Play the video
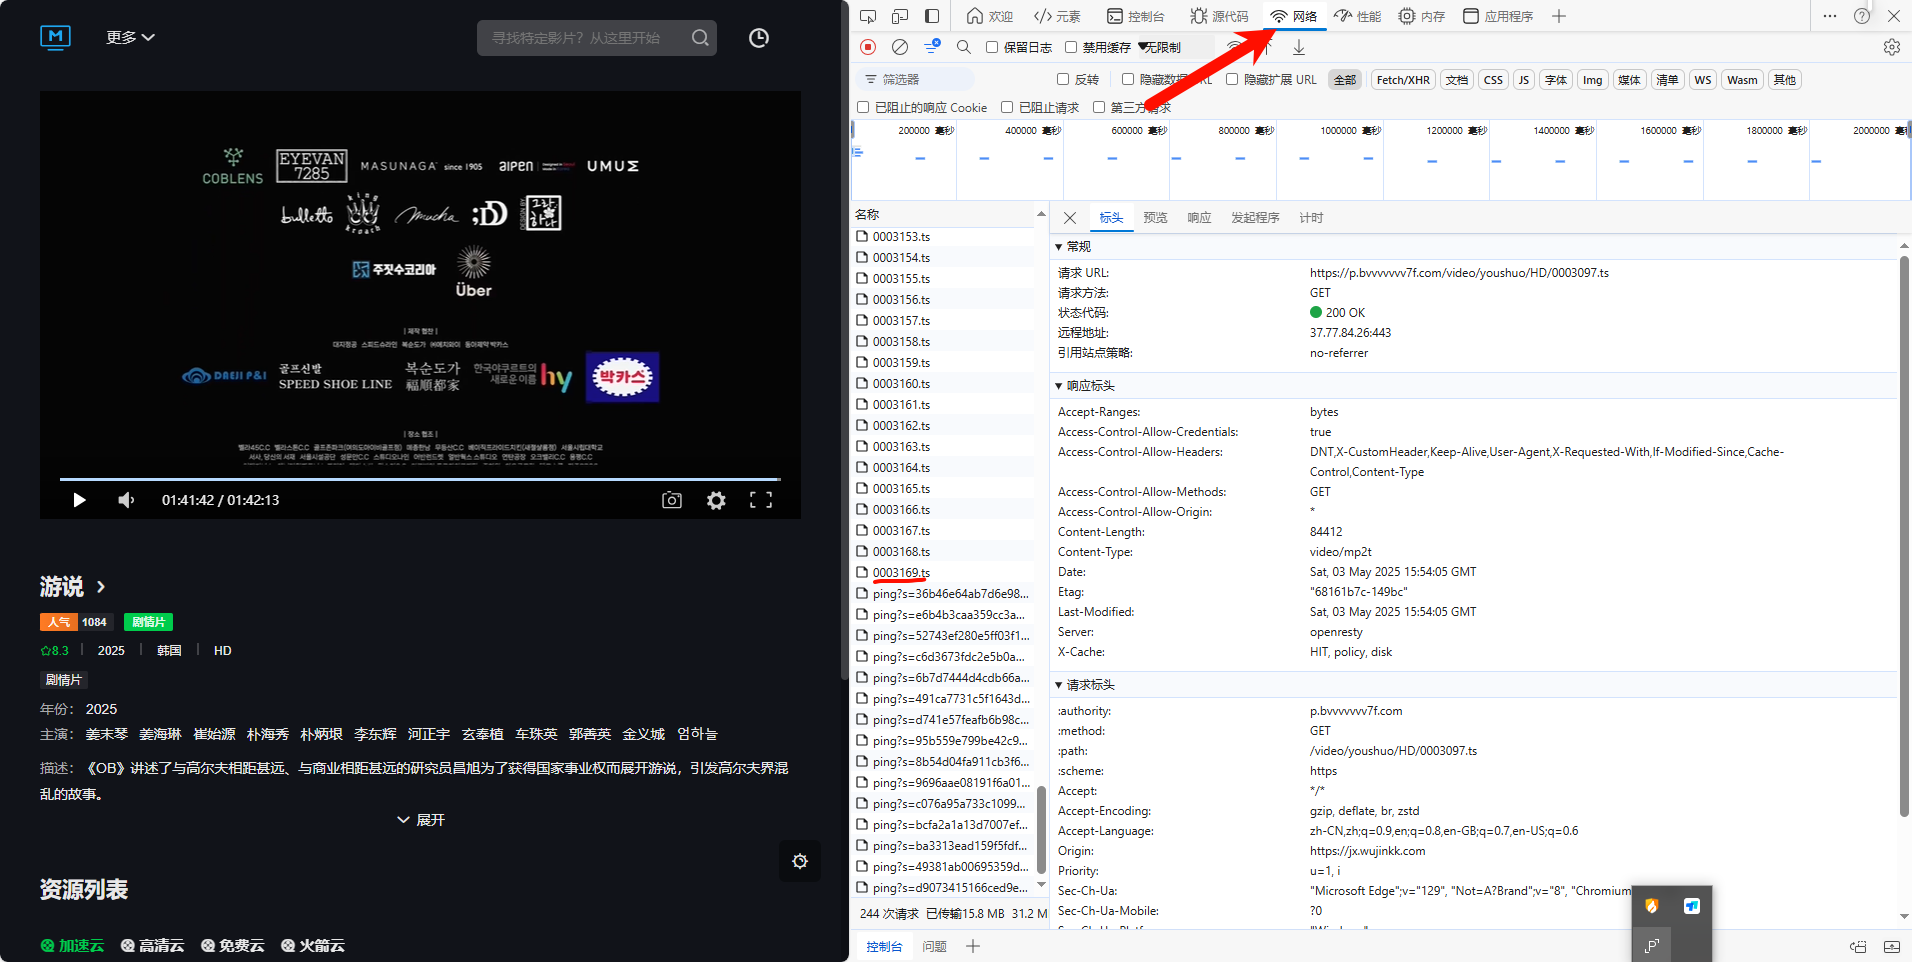This screenshot has height=962, width=1912. (x=79, y=500)
